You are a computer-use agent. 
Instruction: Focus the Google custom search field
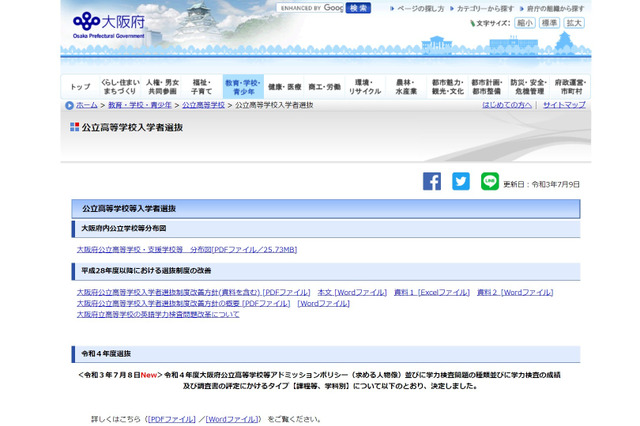[310, 8]
